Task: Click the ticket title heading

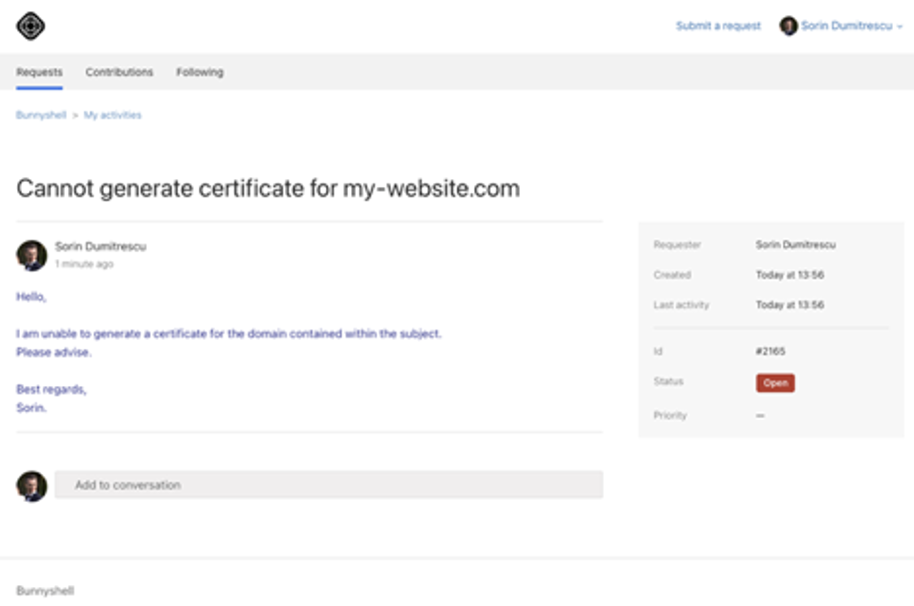Action: 268,189
